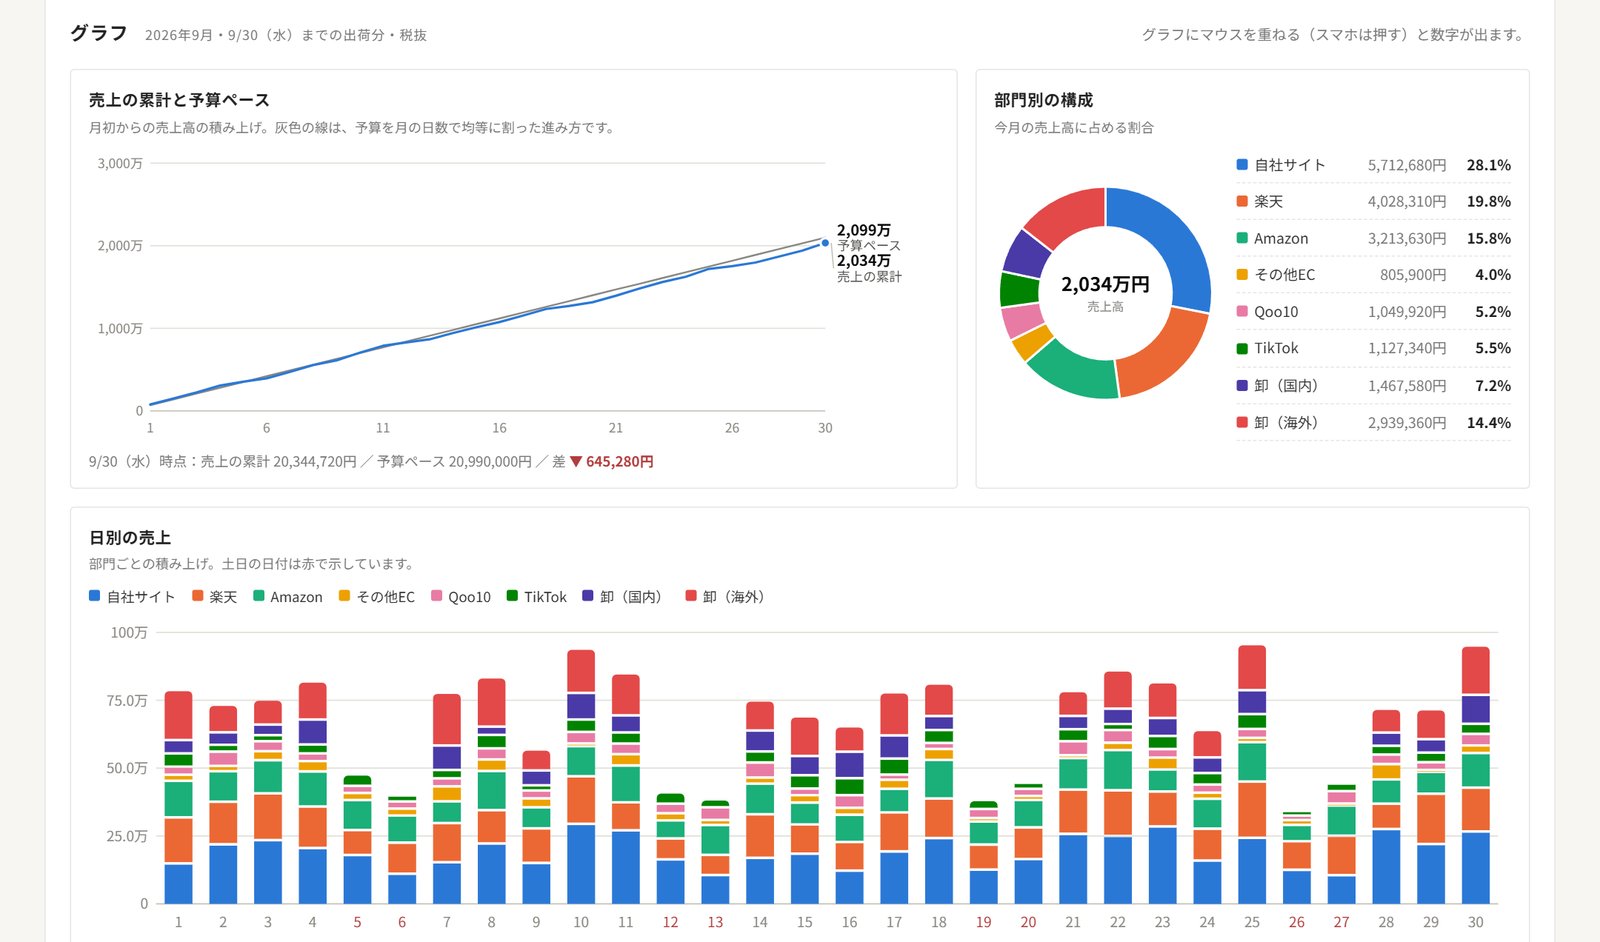The width and height of the screenshot is (1600, 942).
Task: Select the Amazon row in 部門別の構成 table
Action: pos(1373,238)
